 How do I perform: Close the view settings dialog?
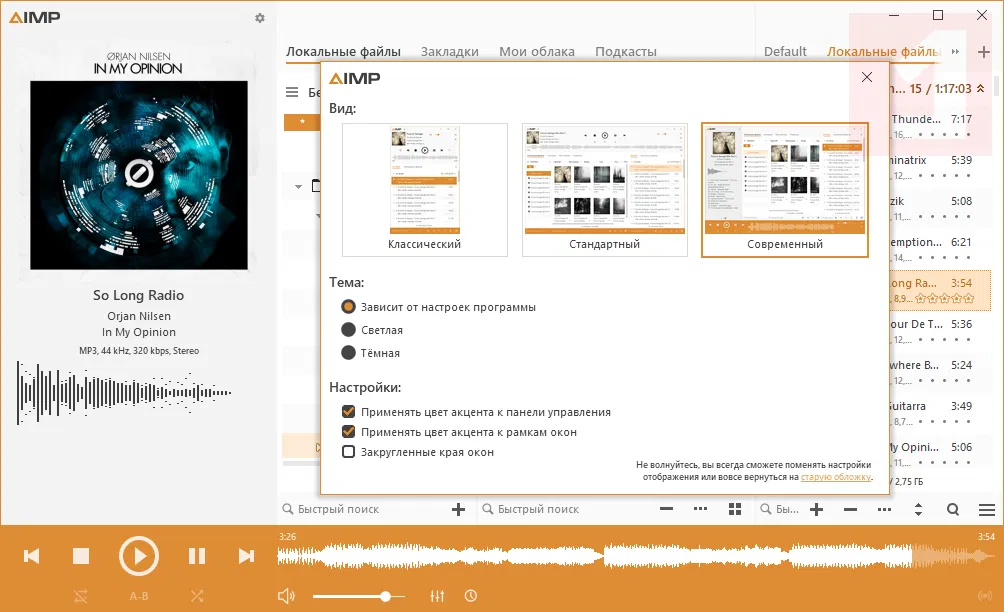[867, 77]
